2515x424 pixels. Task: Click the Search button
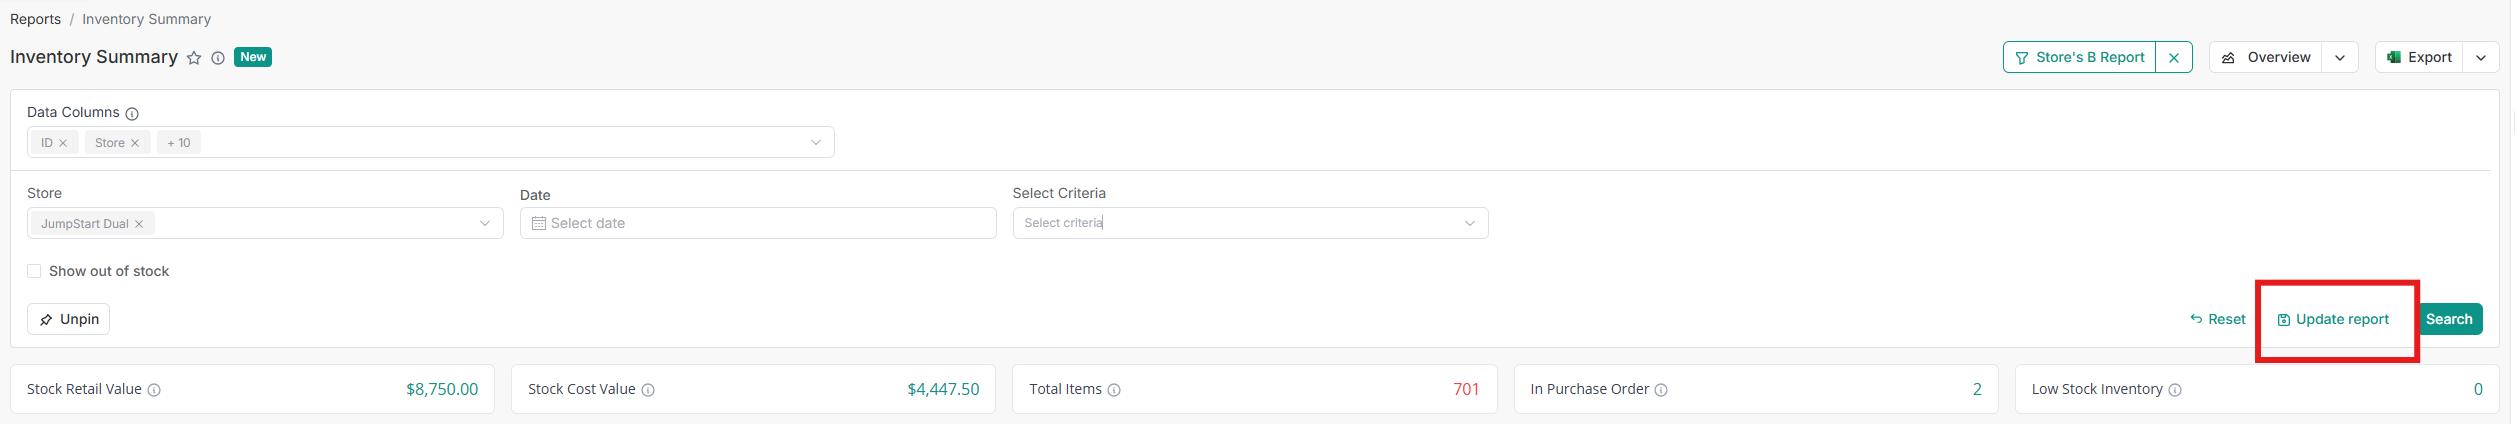(2449, 319)
